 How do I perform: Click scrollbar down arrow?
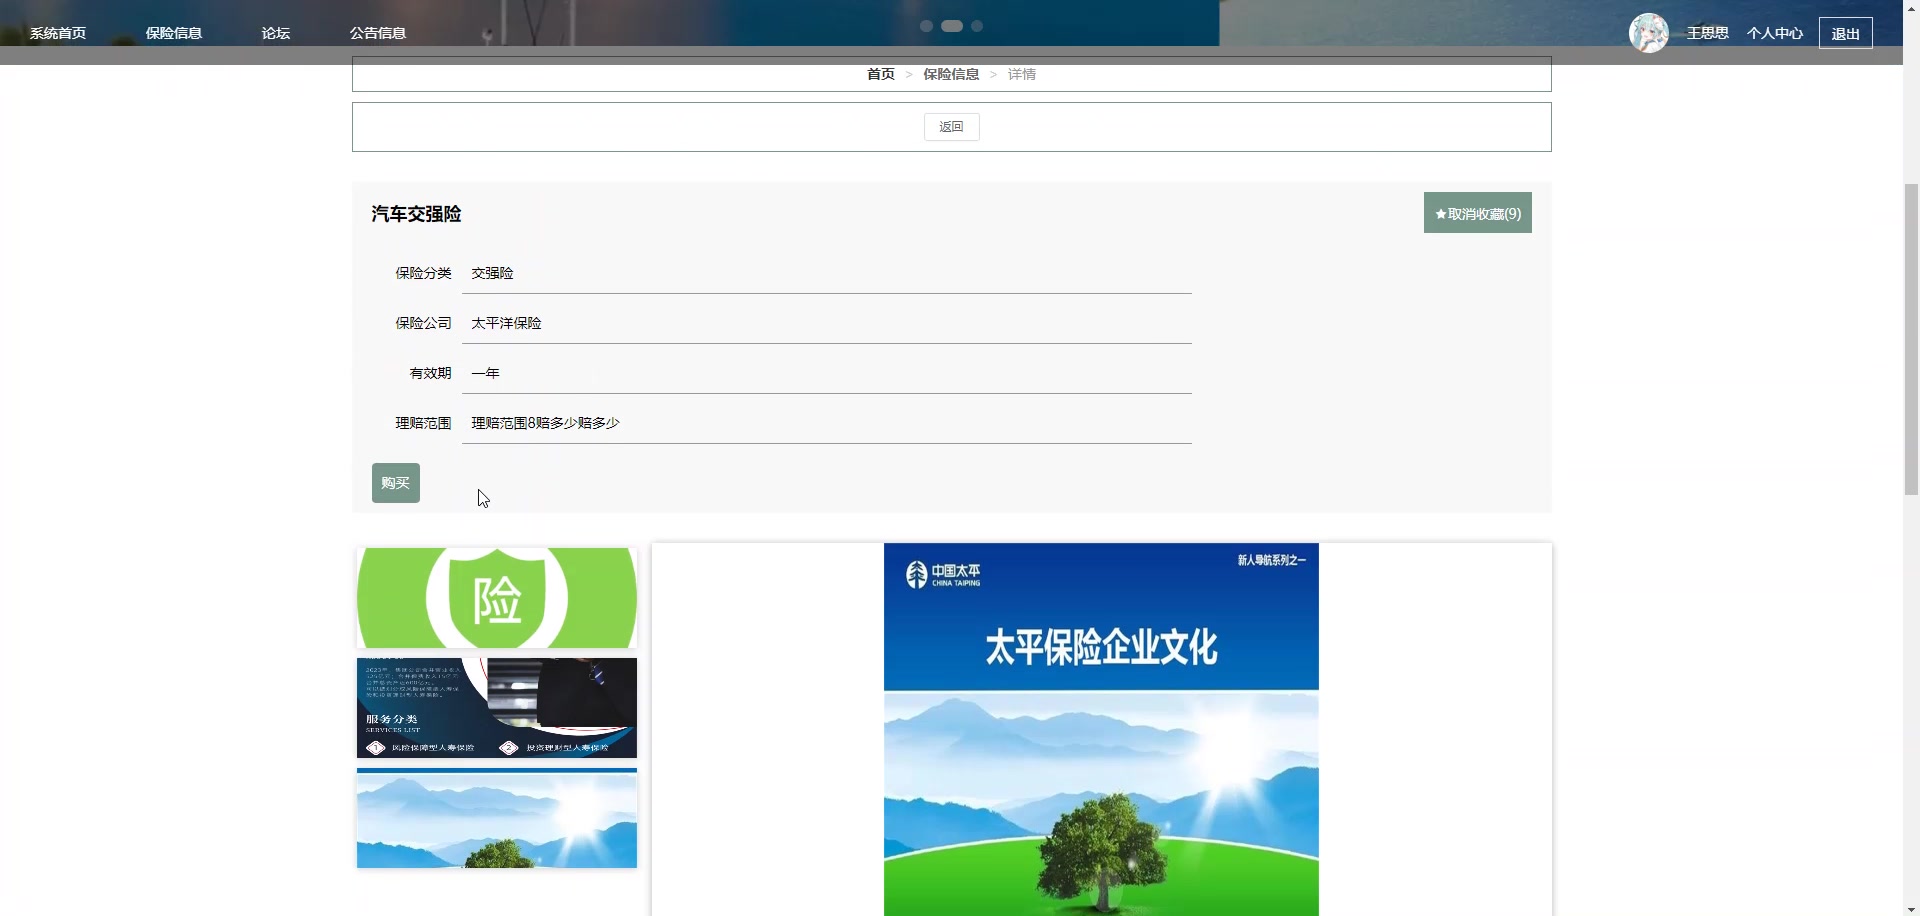pos(1911,908)
